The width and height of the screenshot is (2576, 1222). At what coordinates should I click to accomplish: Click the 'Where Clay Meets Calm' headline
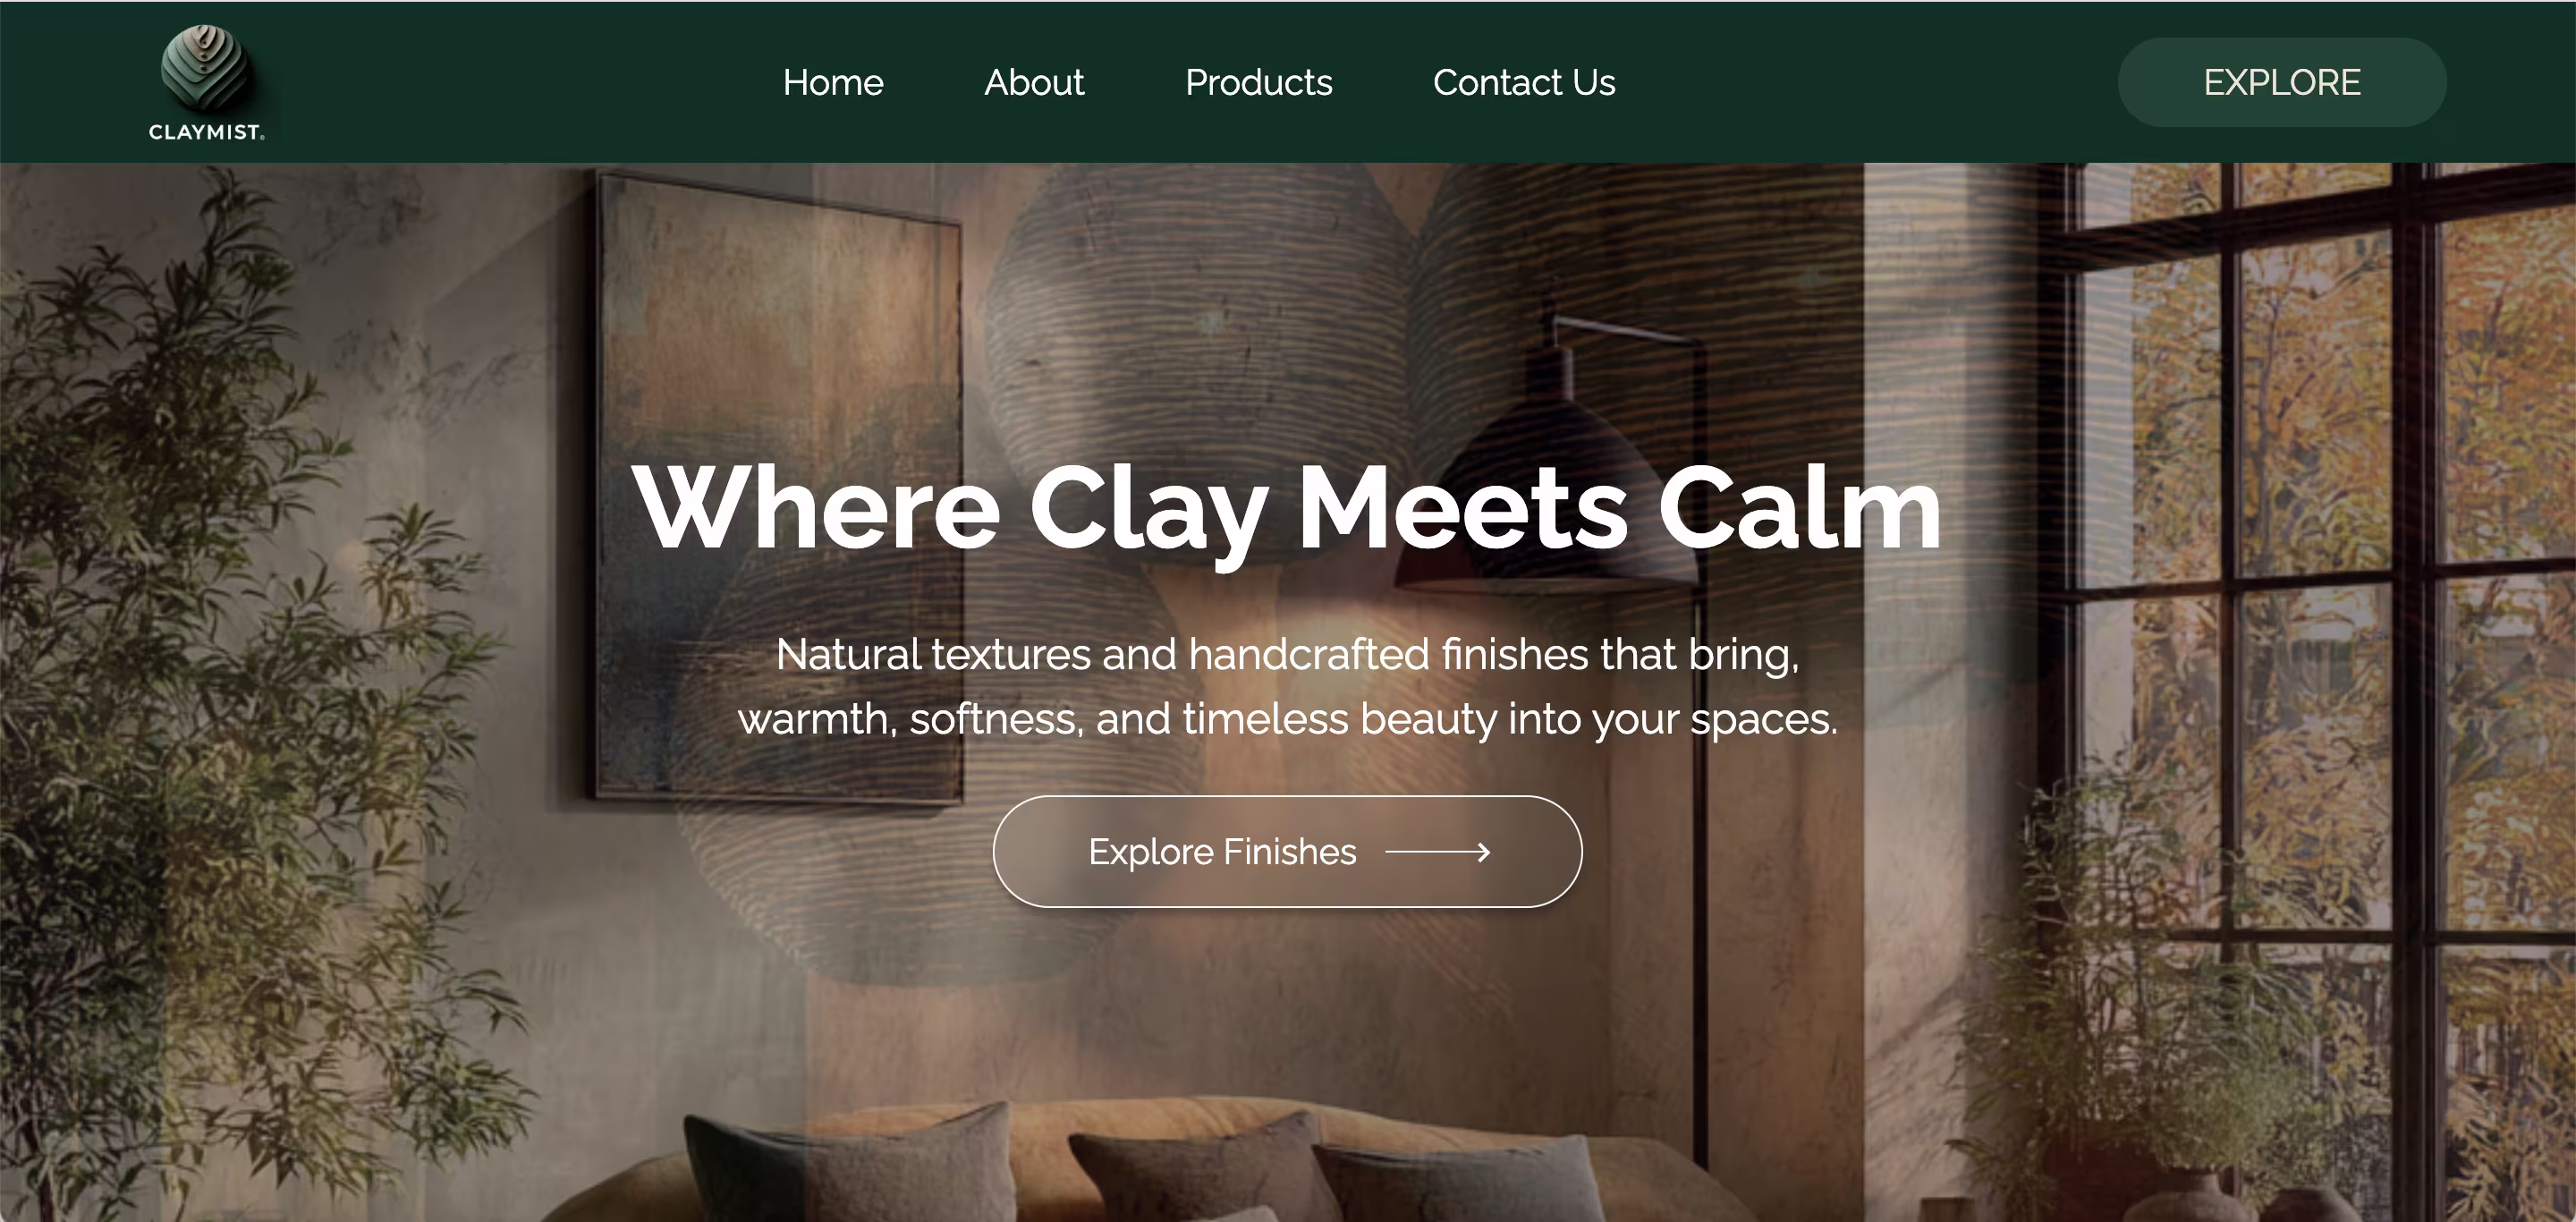[1287, 508]
